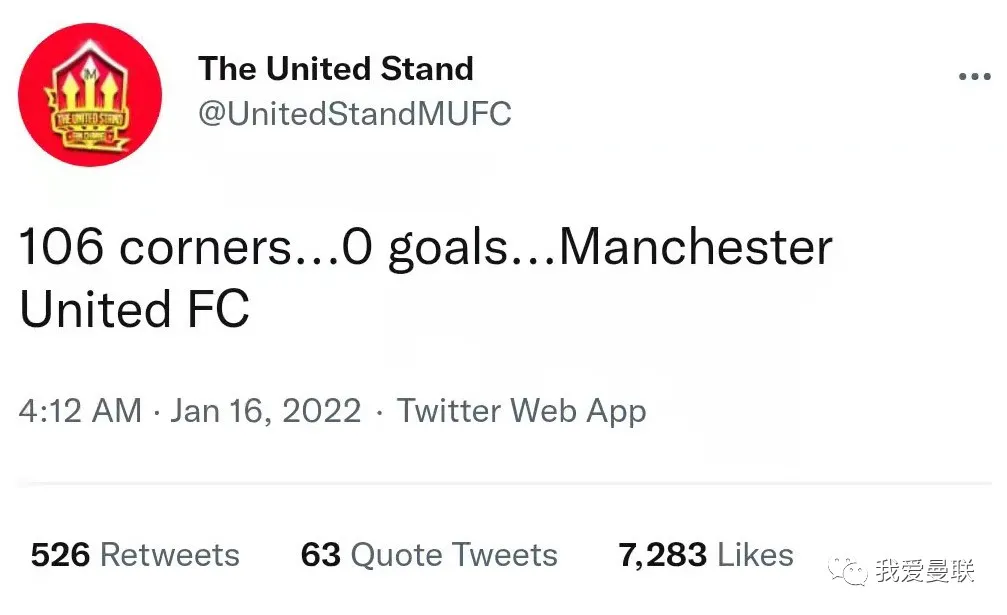Click the display name The United Stand
The width and height of the screenshot is (1007, 615).
coord(335,69)
